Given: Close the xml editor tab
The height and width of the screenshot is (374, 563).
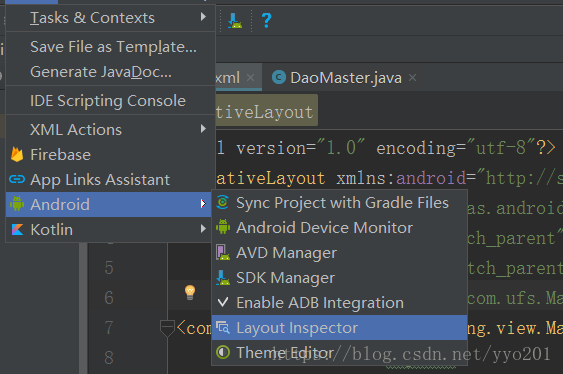Looking at the screenshot, I should (x=251, y=77).
